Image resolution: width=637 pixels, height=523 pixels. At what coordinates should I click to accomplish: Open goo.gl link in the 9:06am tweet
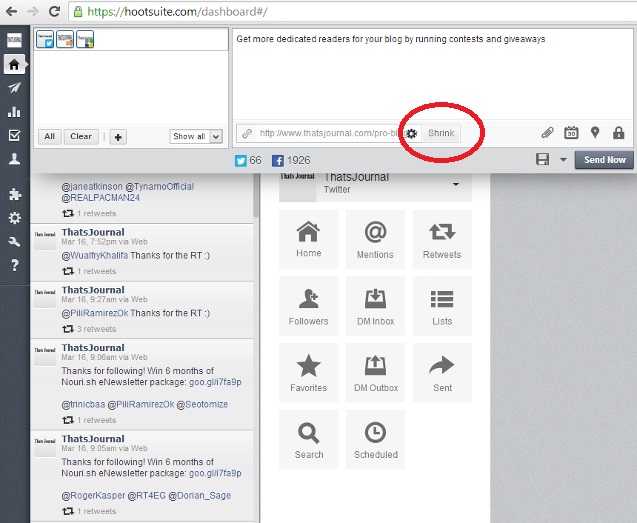point(215,382)
